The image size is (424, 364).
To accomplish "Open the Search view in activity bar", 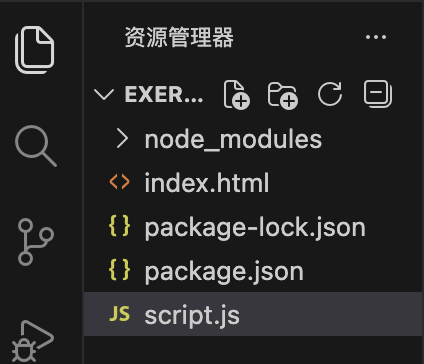I will point(36,146).
